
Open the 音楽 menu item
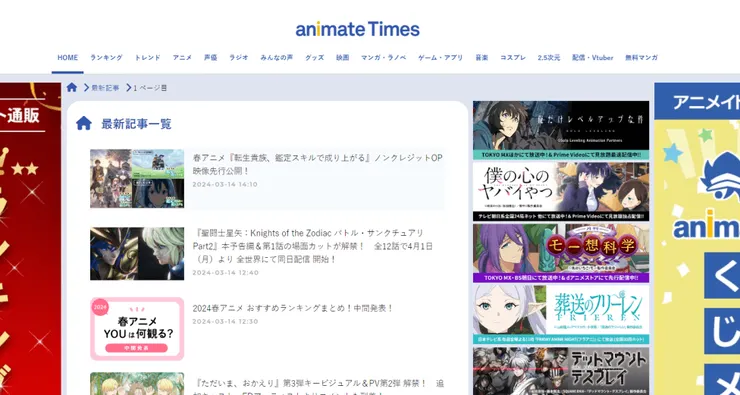click(482, 58)
